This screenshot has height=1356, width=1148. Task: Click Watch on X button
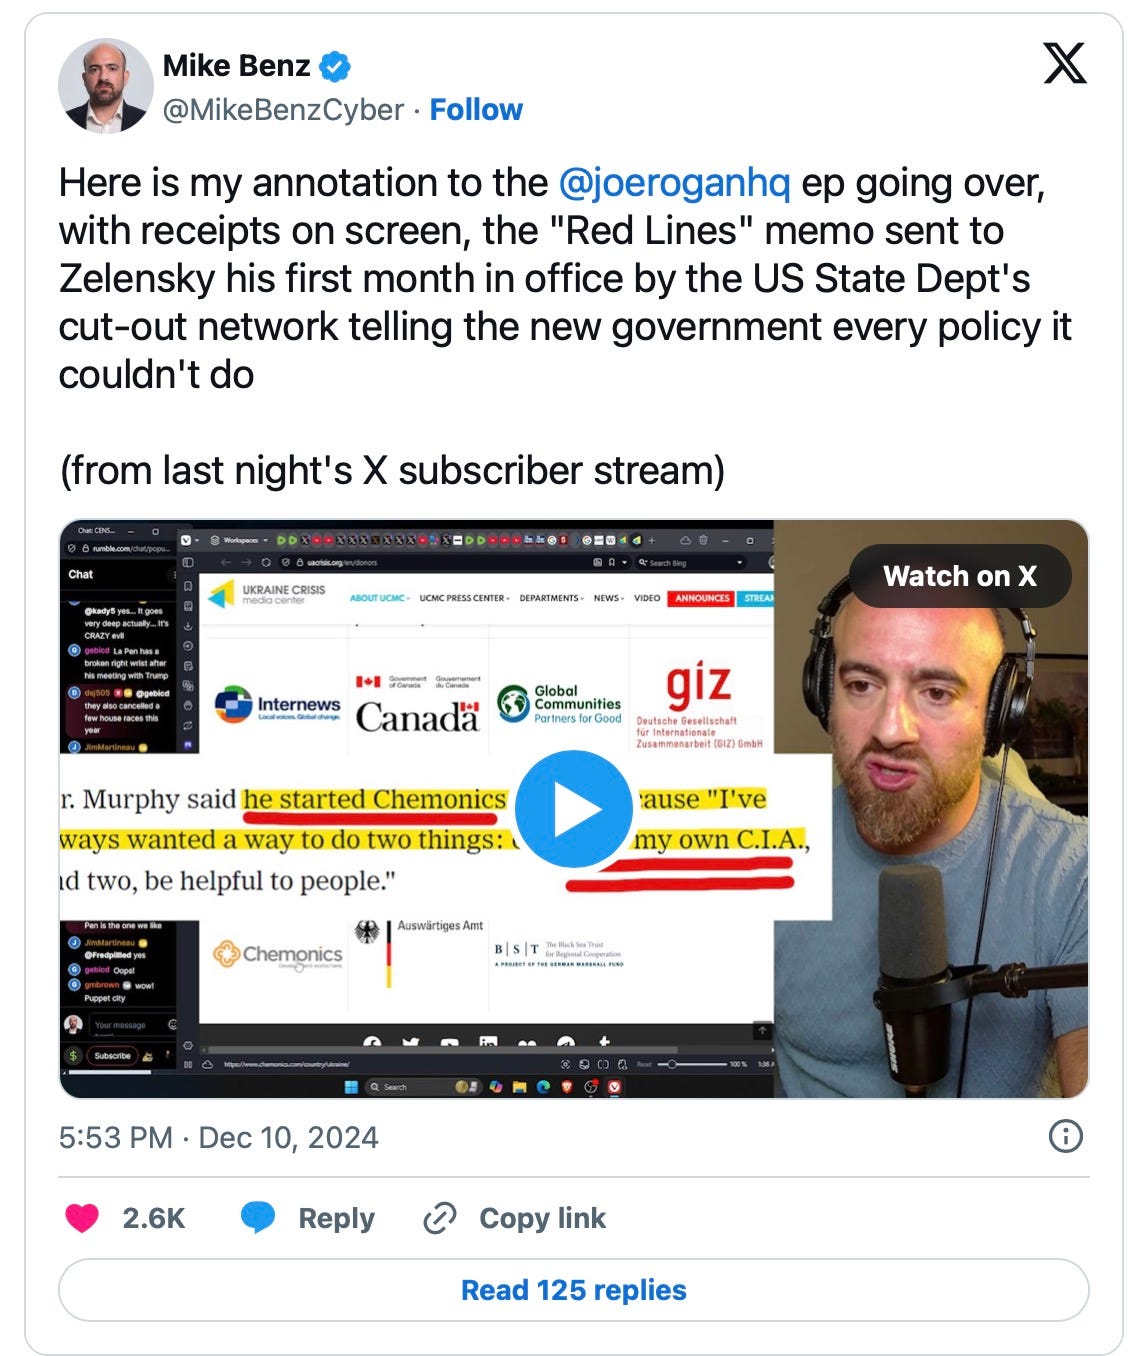pyautogui.click(x=960, y=576)
